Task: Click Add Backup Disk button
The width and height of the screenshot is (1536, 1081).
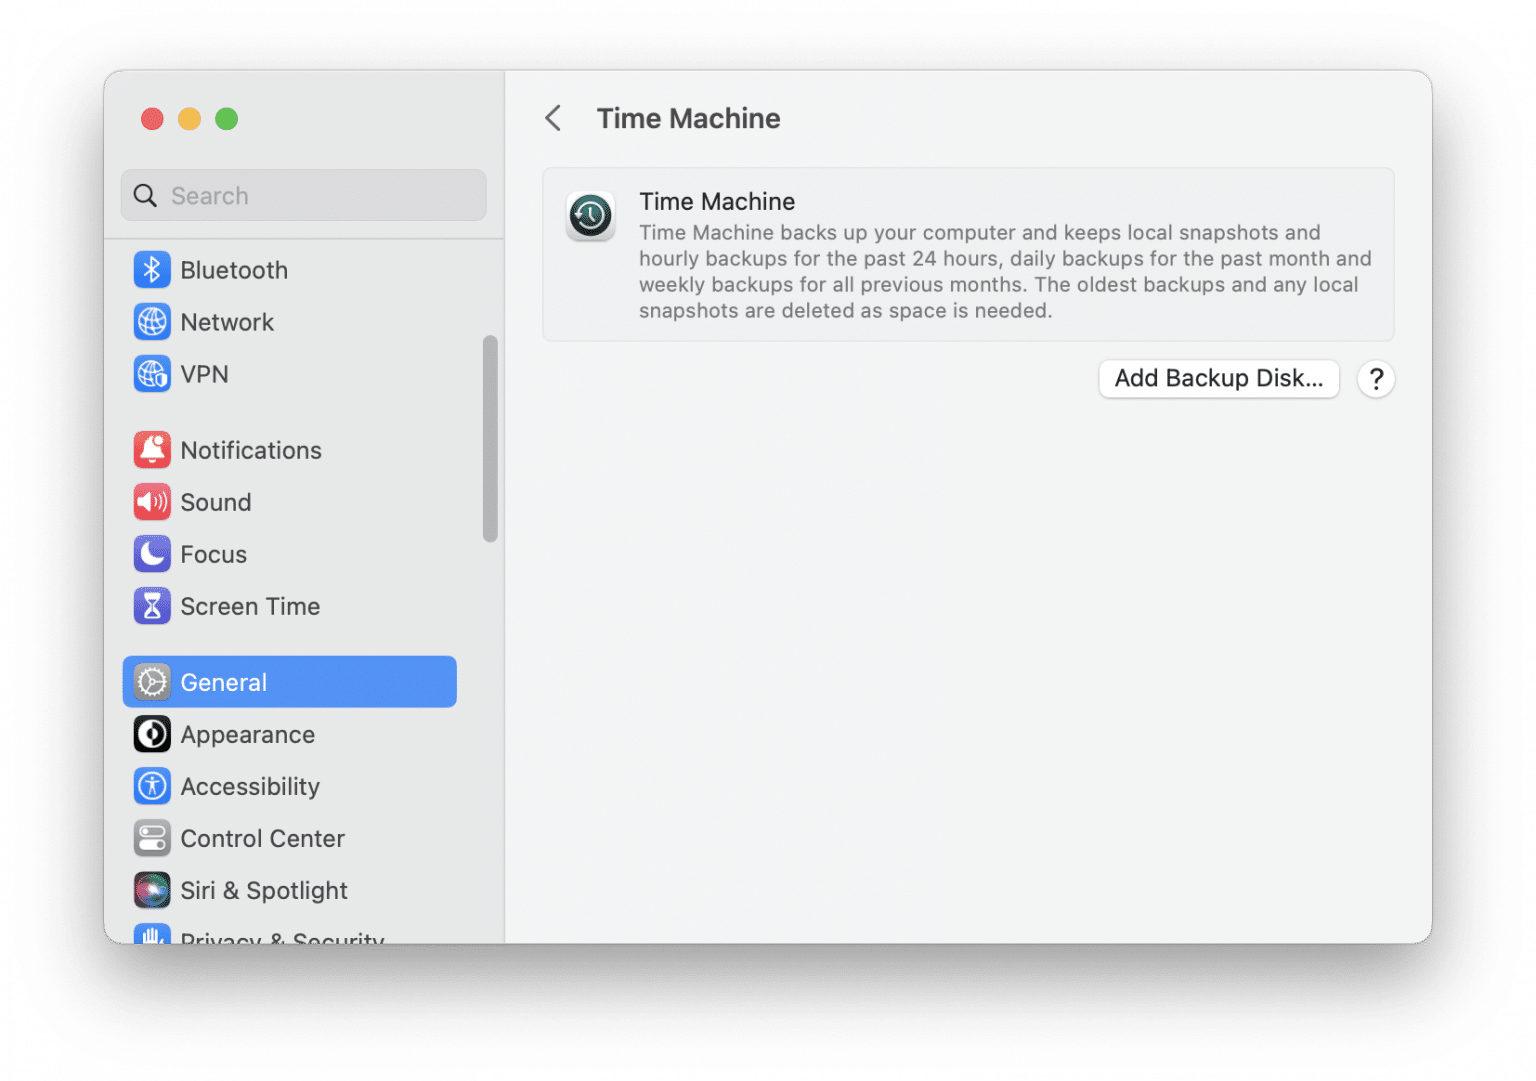Action: 1219,379
